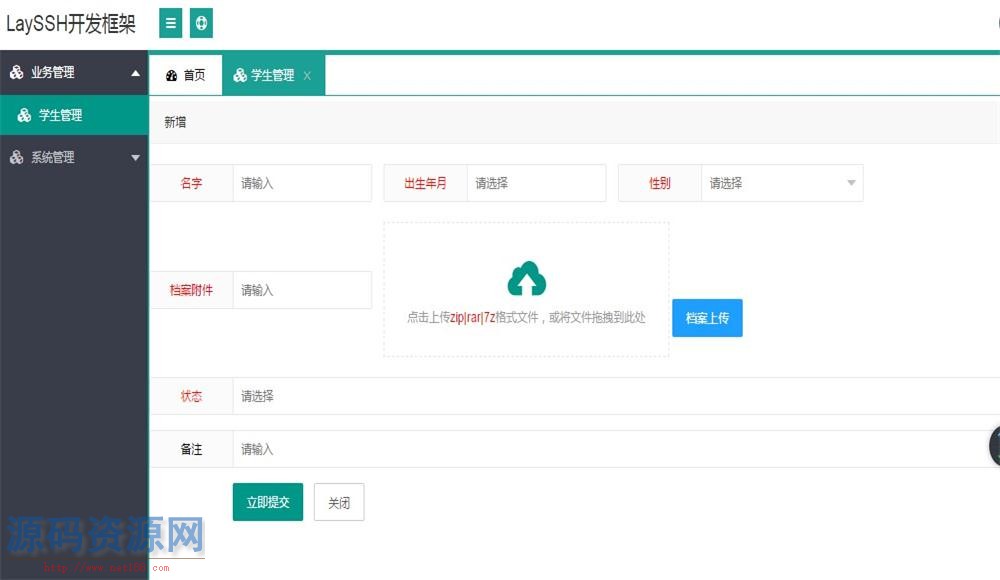The height and width of the screenshot is (580, 1000).
Task: Open the 性别 dropdown
Action: click(782, 183)
